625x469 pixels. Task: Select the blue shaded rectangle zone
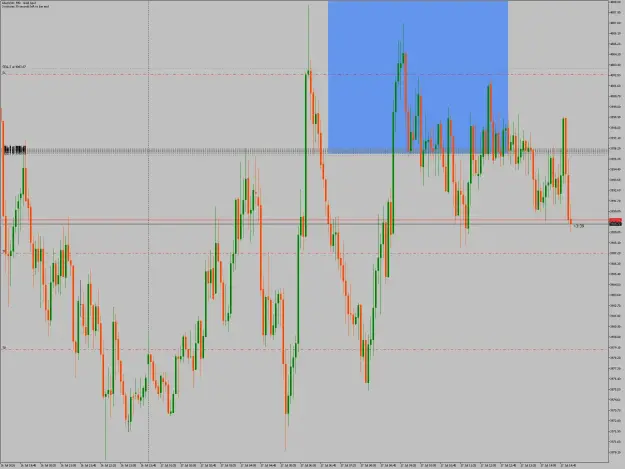[x=418, y=77]
